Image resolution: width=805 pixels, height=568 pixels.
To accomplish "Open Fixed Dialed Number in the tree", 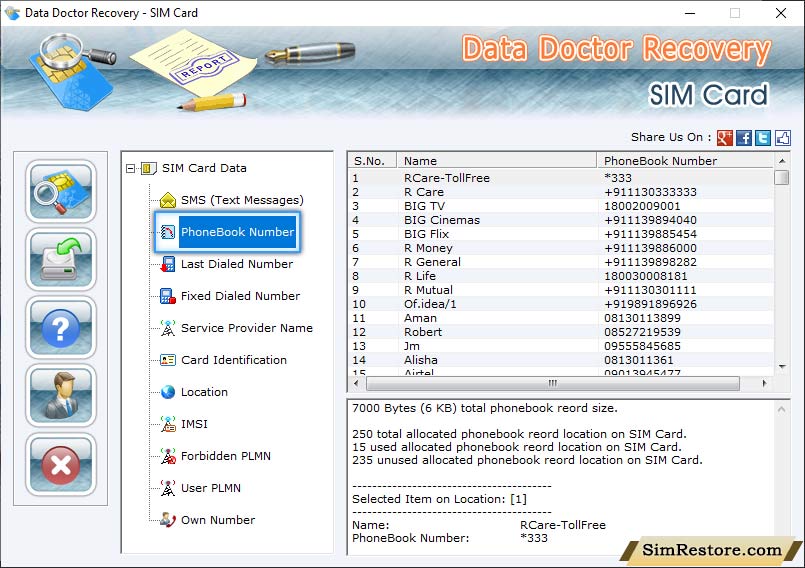I will 240,296.
